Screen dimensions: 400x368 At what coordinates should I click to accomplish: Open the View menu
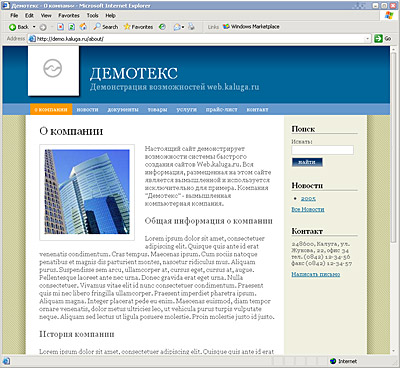(46, 15)
